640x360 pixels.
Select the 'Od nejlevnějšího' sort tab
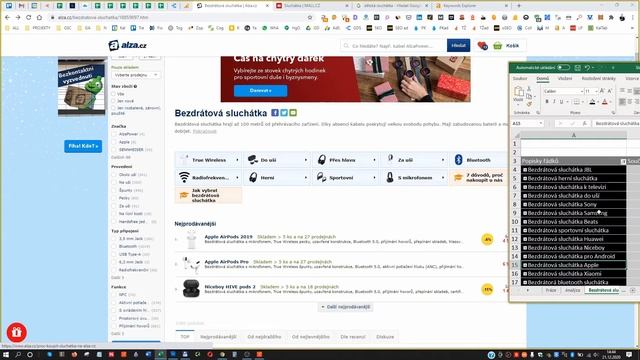[310, 337]
